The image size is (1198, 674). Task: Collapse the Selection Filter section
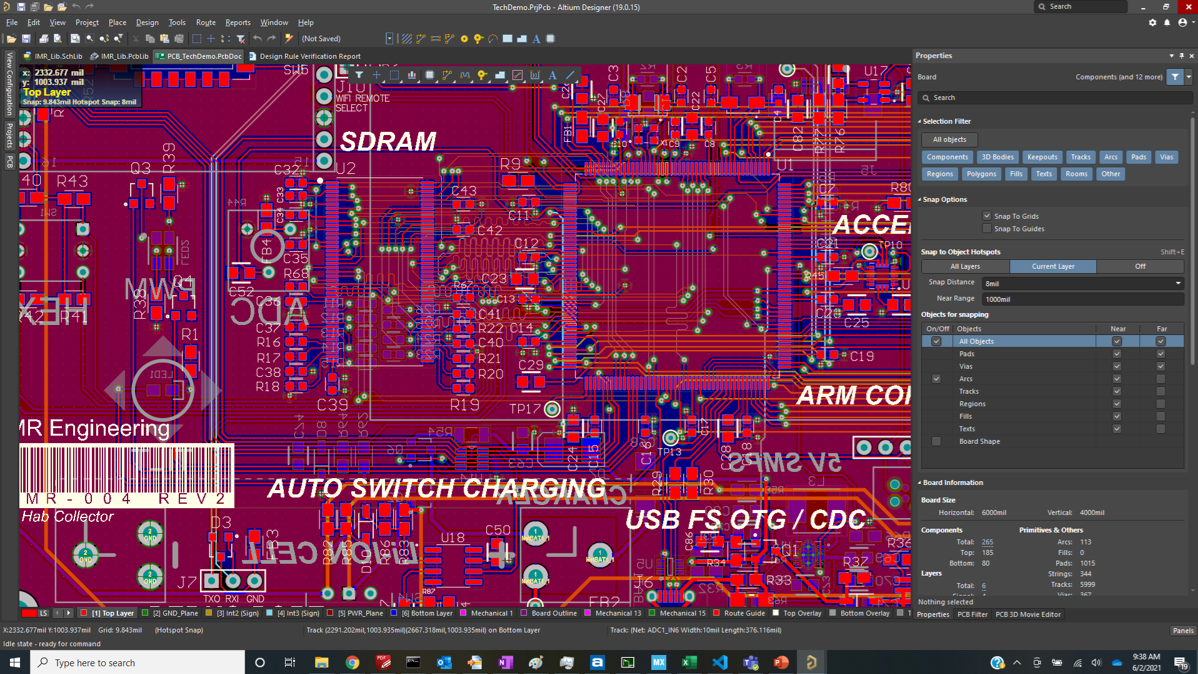pos(920,121)
